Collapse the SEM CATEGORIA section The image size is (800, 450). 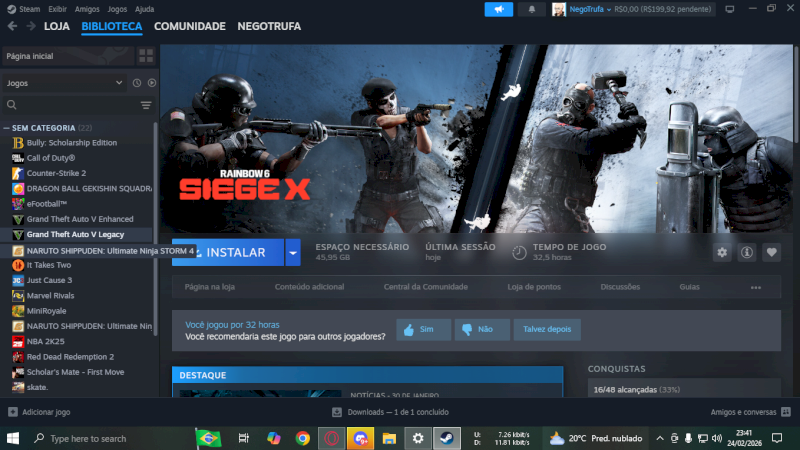6,128
